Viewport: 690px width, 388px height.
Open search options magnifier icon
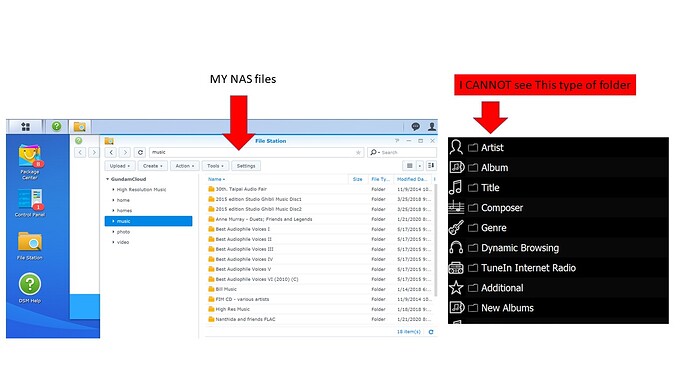[374, 152]
